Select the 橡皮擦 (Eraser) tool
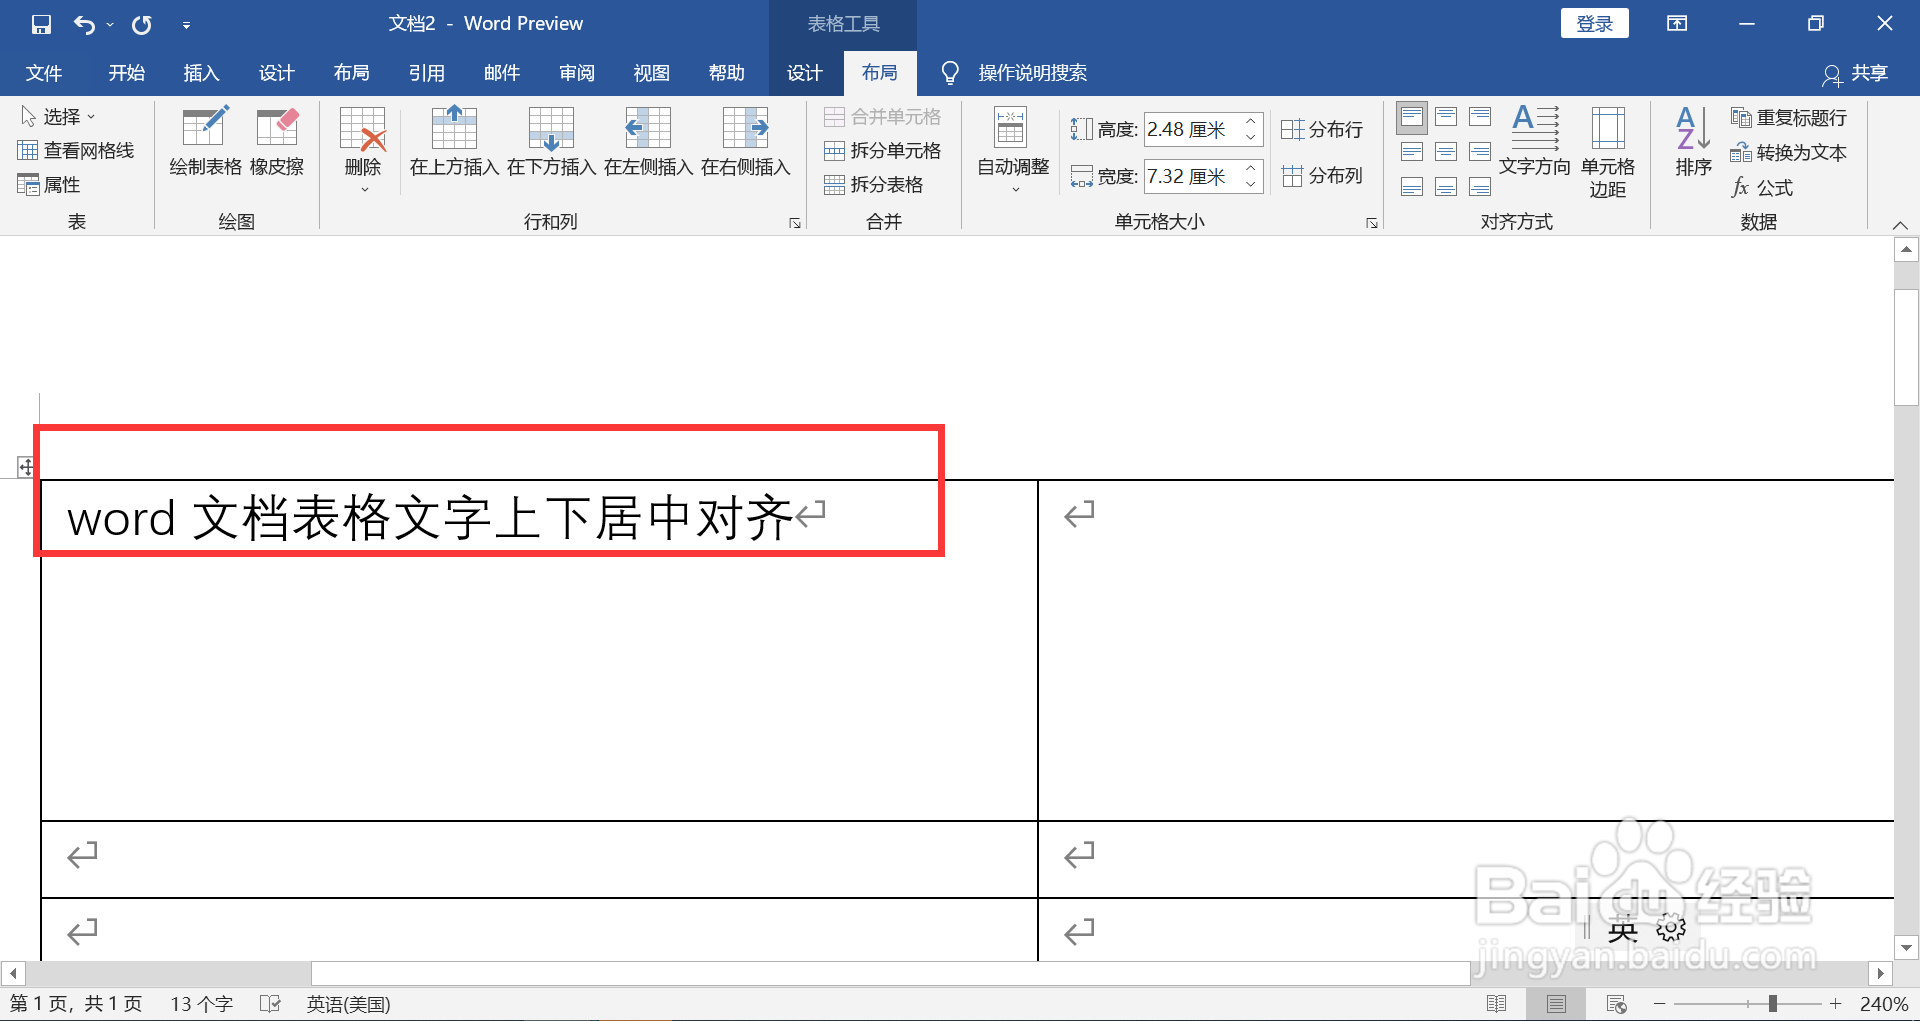The image size is (1920, 1021). click(277, 140)
